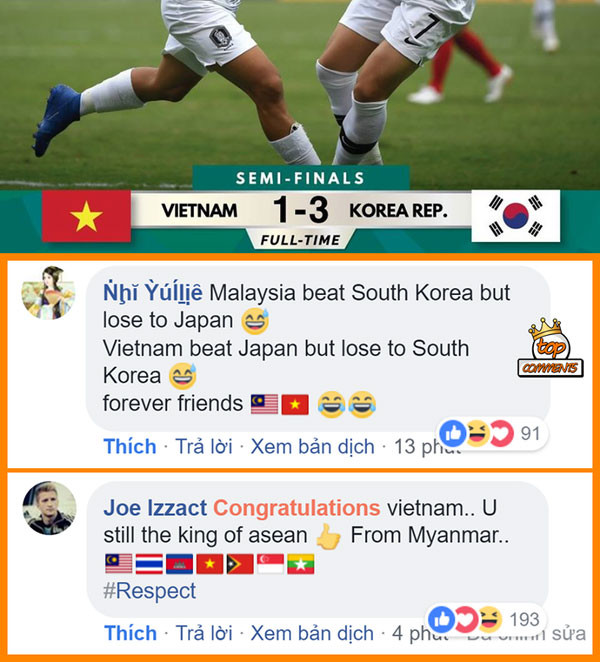This screenshot has width=600, height=662.
Task: Show the 193 reactions count list
Action: 524,619
